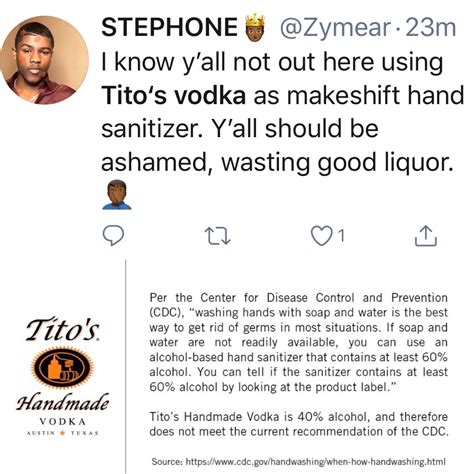Click the Handmade script text in logo

coord(63,402)
